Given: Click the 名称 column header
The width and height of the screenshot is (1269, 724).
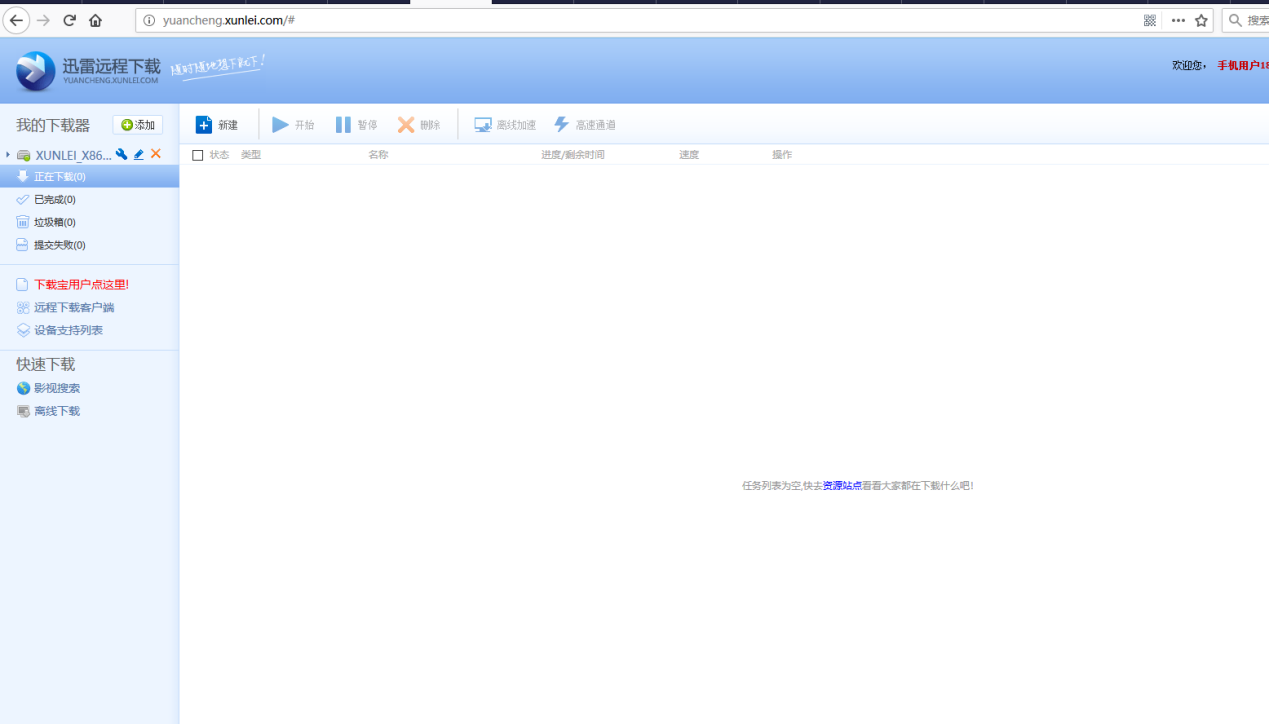Looking at the screenshot, I should [378, 155].
